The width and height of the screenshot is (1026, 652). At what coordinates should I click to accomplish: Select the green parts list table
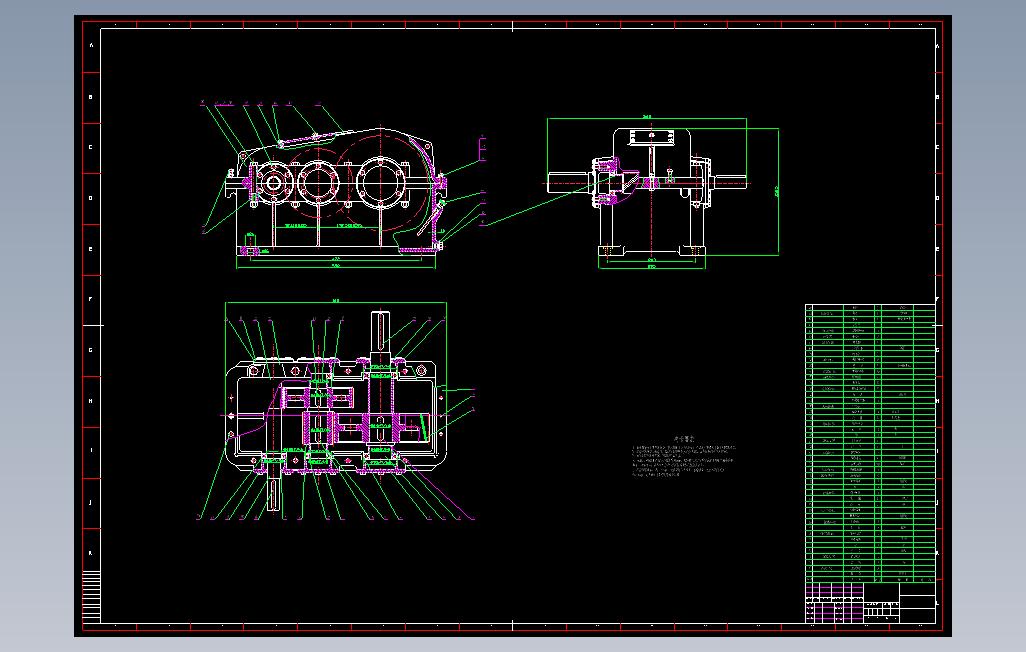click(870, 443)
